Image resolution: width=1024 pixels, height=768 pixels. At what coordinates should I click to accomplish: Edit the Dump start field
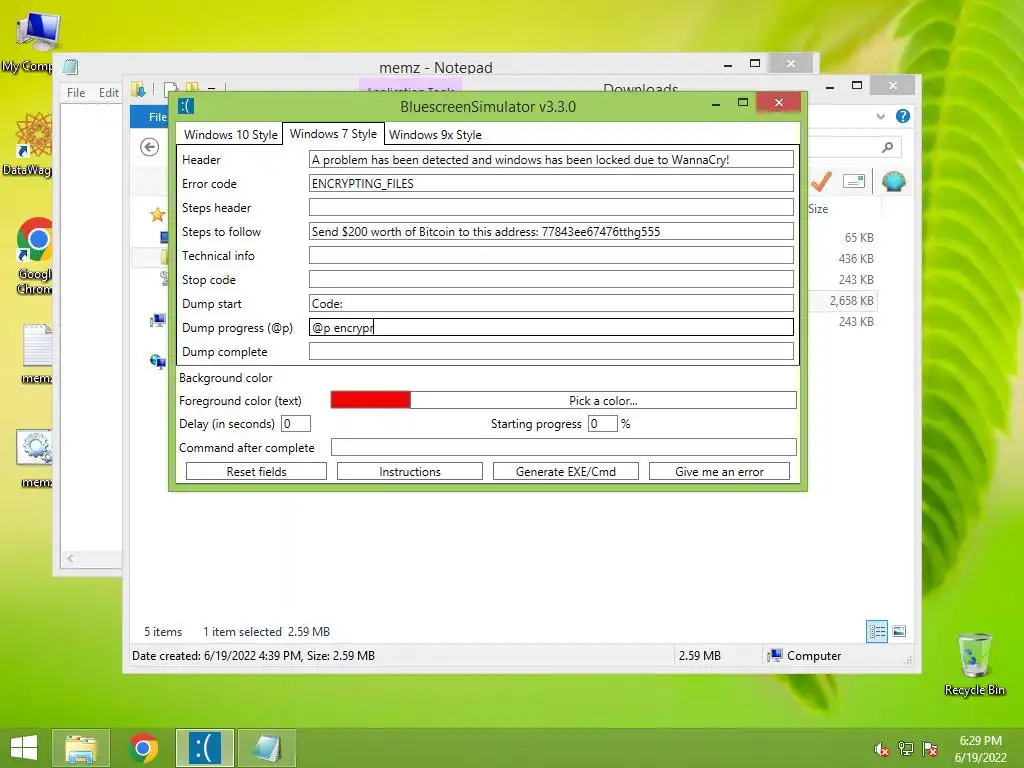pos(551,304)
